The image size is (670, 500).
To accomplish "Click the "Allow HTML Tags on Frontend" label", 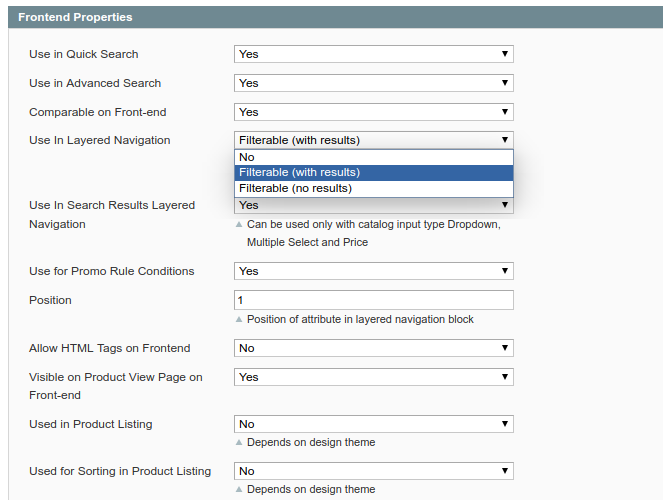I will [x=110, y=348].
